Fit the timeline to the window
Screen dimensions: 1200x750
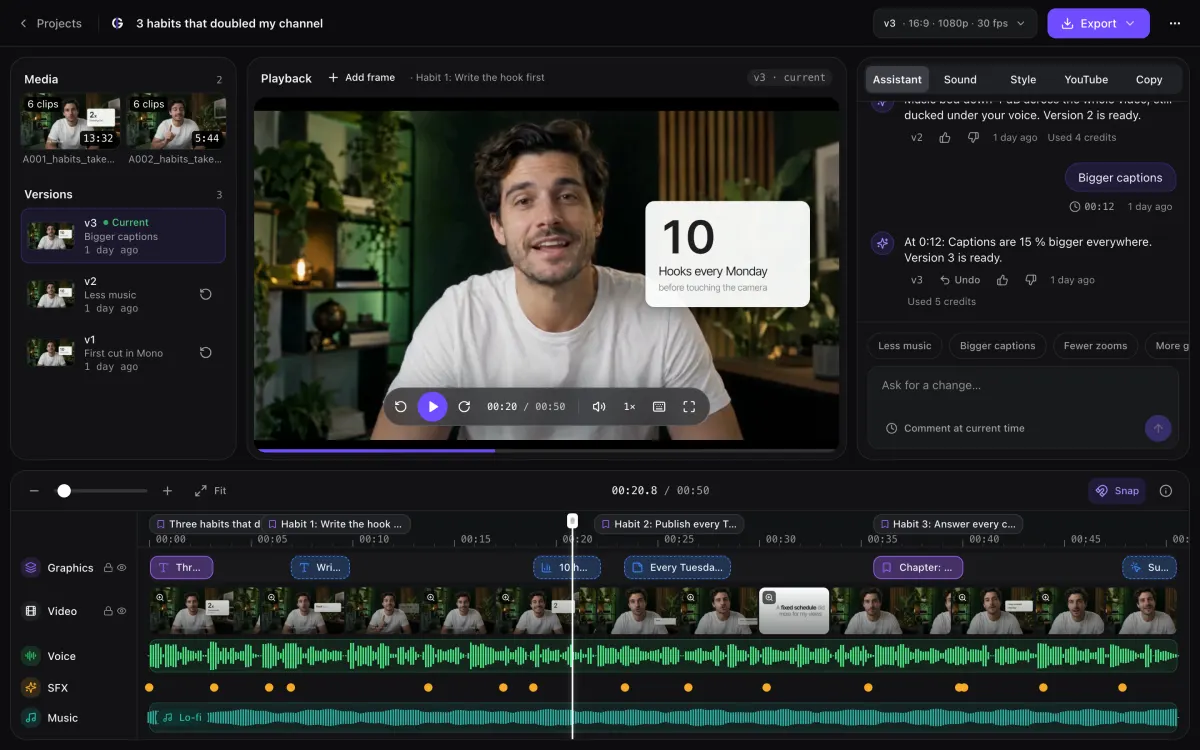(x=211, y=491)
